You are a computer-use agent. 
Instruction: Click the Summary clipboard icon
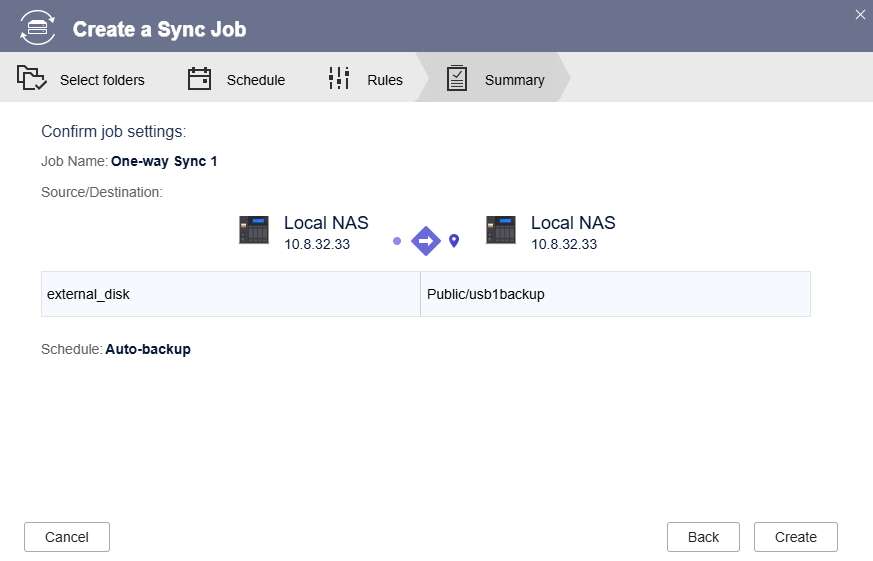pos(457,78)
